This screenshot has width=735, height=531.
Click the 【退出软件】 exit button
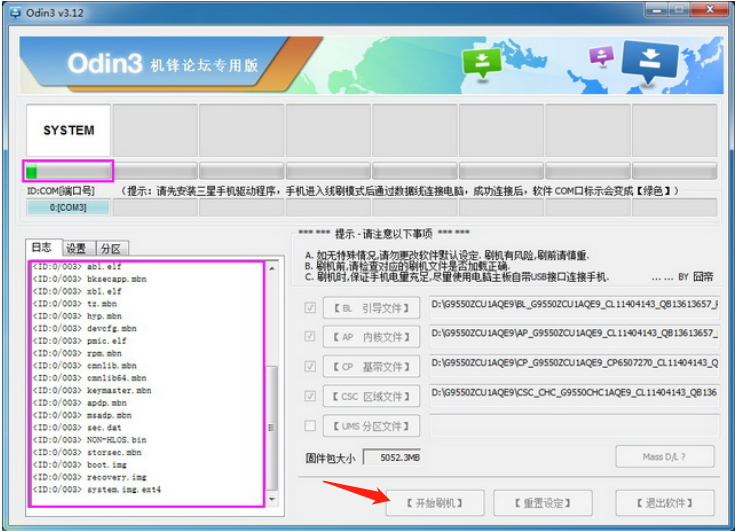point(665,503)
